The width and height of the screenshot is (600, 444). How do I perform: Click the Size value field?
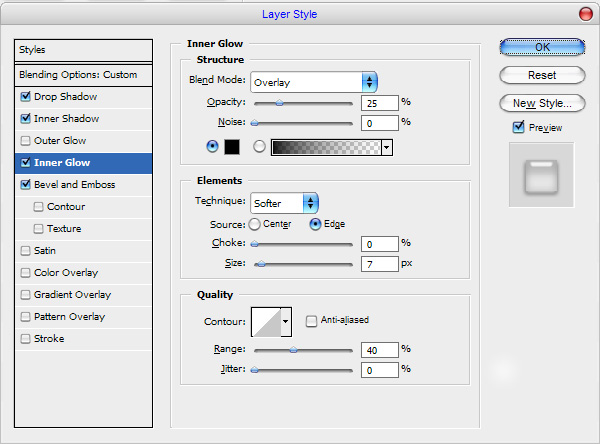(380, 264)
